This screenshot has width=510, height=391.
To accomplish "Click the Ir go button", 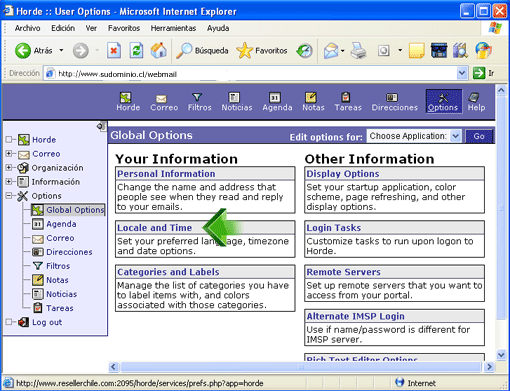I will [483, 73].
